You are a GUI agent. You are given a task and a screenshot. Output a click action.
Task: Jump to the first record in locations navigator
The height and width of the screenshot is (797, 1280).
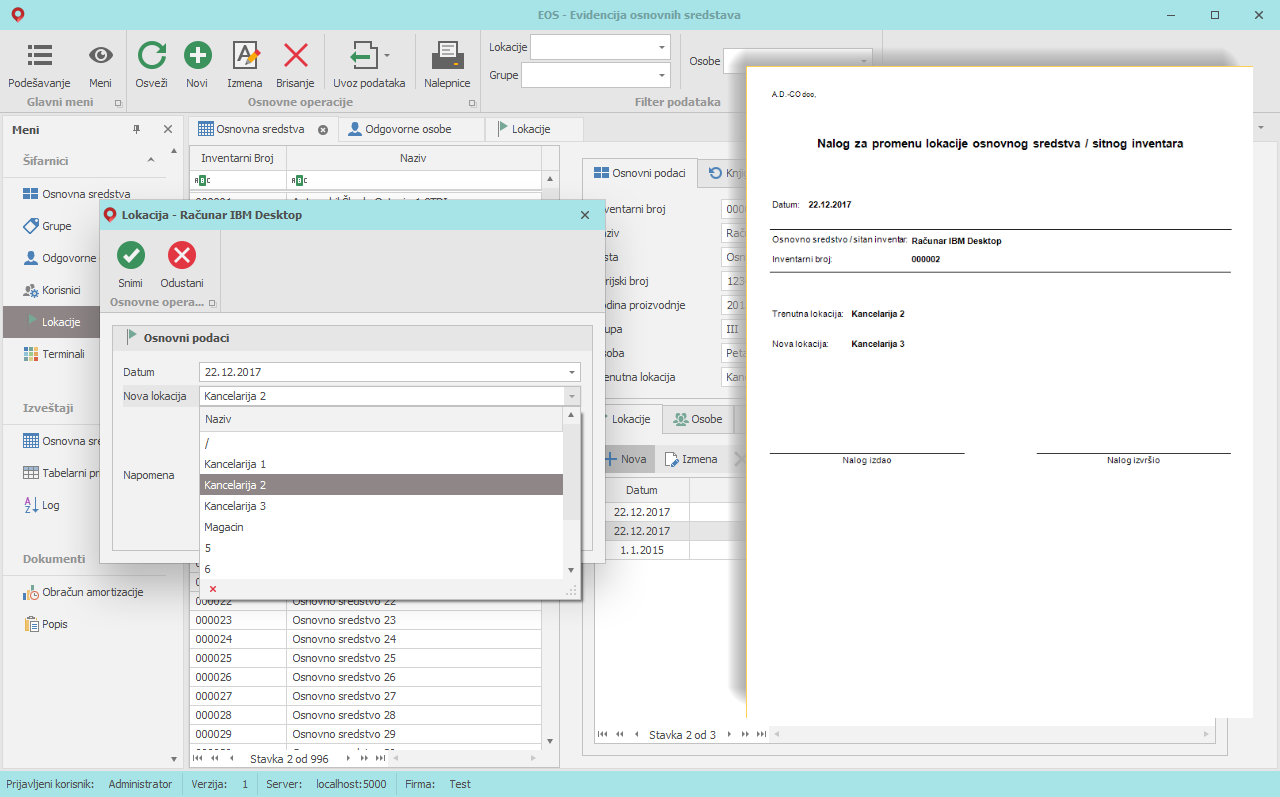click(x=602, y=734)
